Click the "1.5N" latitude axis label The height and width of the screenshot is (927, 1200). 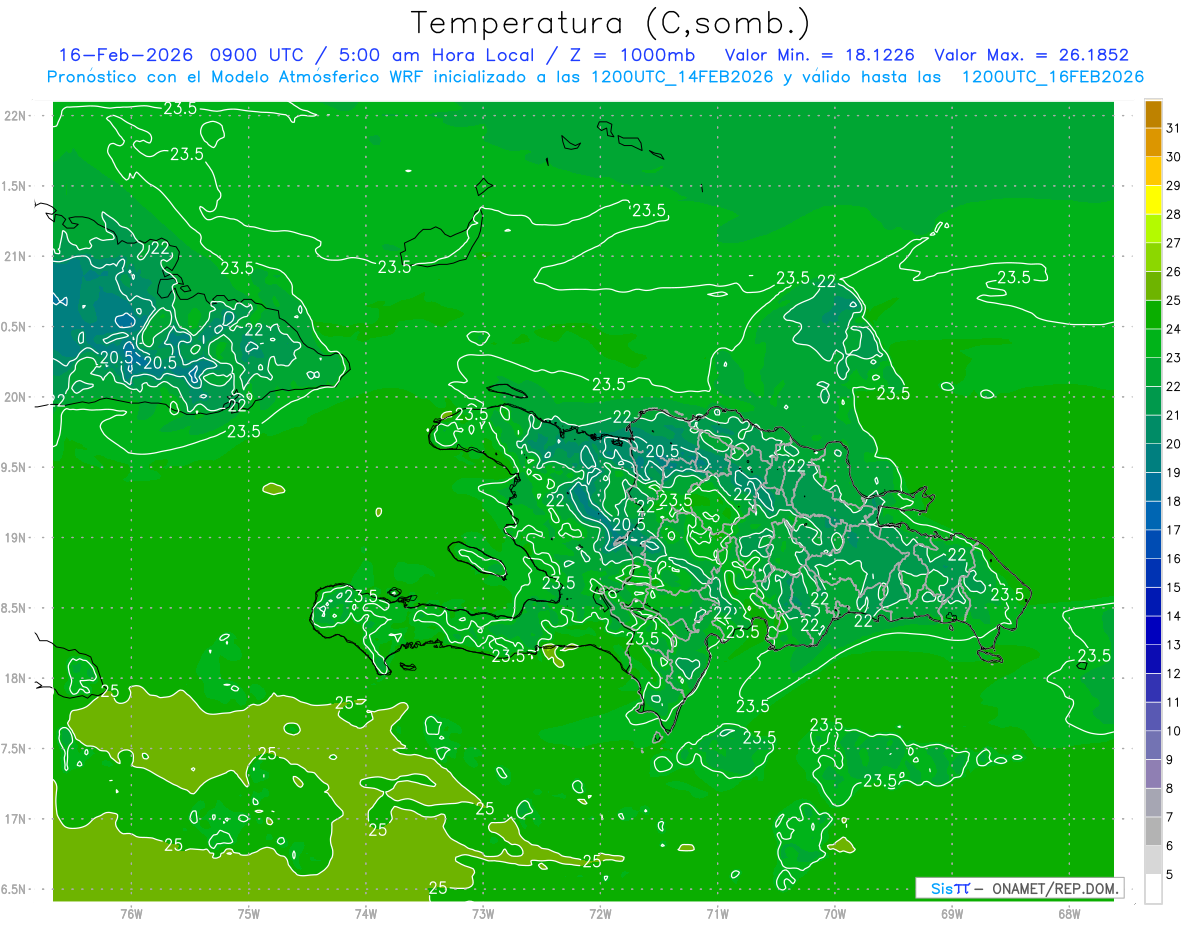(16, 186)
